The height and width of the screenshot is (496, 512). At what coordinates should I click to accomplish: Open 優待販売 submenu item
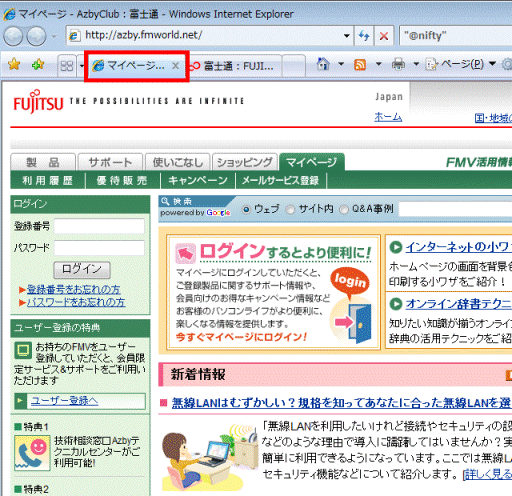(122, 181)
